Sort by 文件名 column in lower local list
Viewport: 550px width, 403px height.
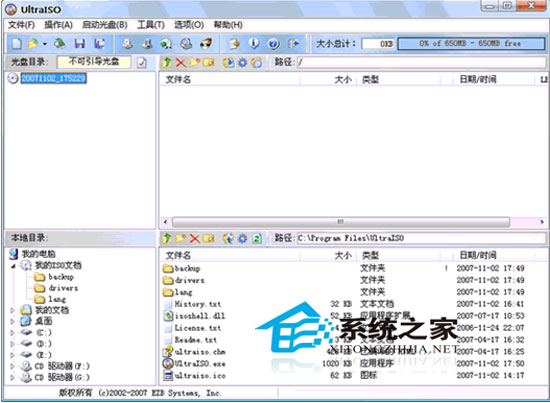click(230, 255)
